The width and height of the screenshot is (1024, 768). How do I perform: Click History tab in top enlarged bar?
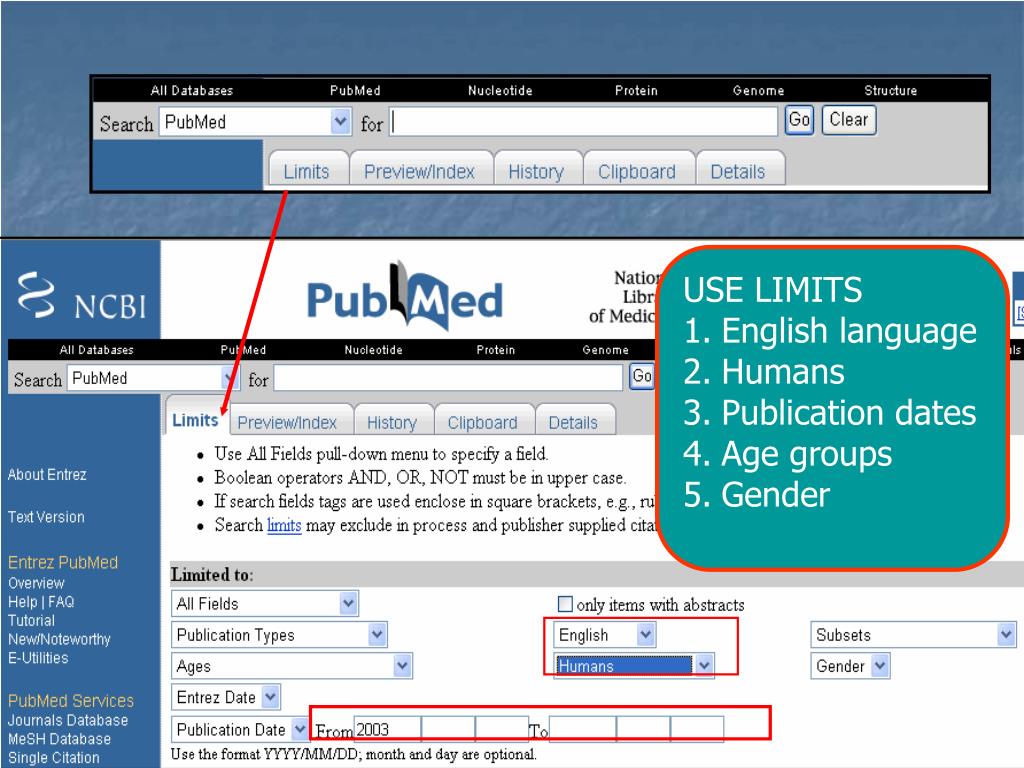coord(536,172)
